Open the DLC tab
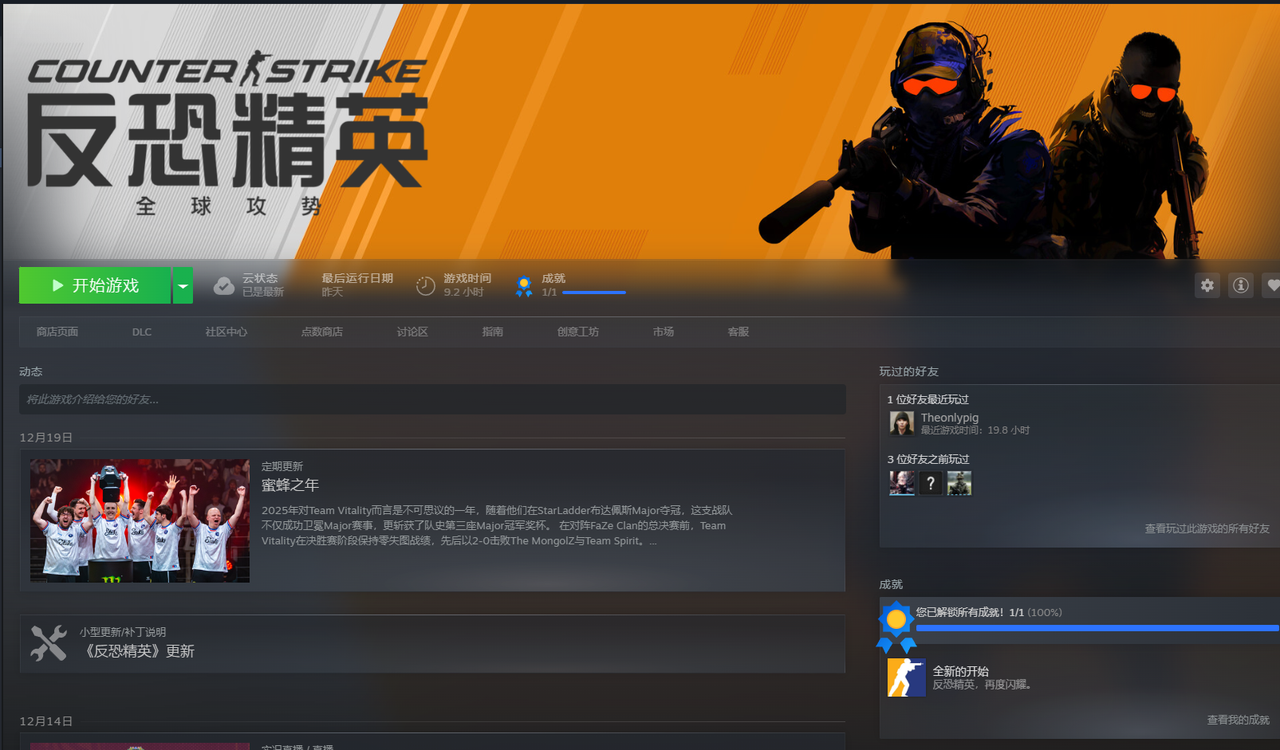The image size is (1280, 750). (142, 332)
